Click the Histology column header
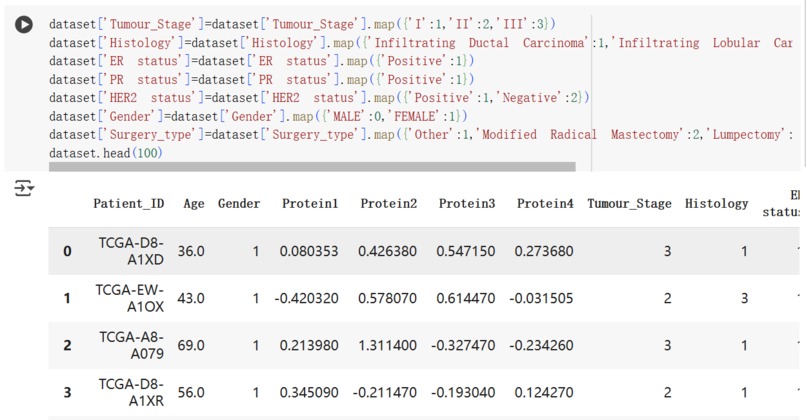This screenshot has height=420, width=806. pos(717,204)
